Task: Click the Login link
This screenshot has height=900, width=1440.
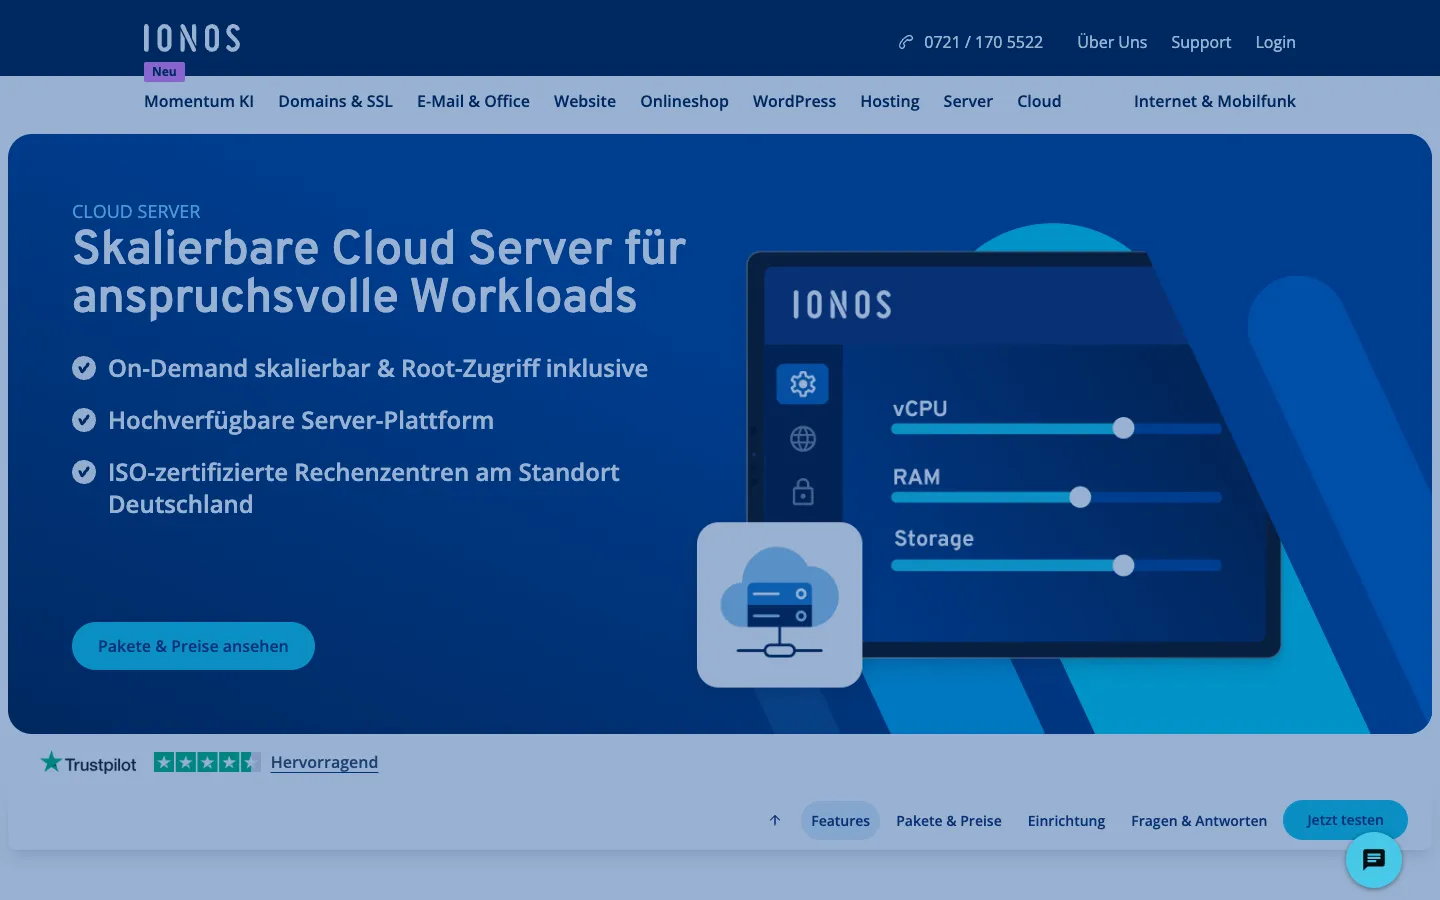Action: pos(1275,42)
